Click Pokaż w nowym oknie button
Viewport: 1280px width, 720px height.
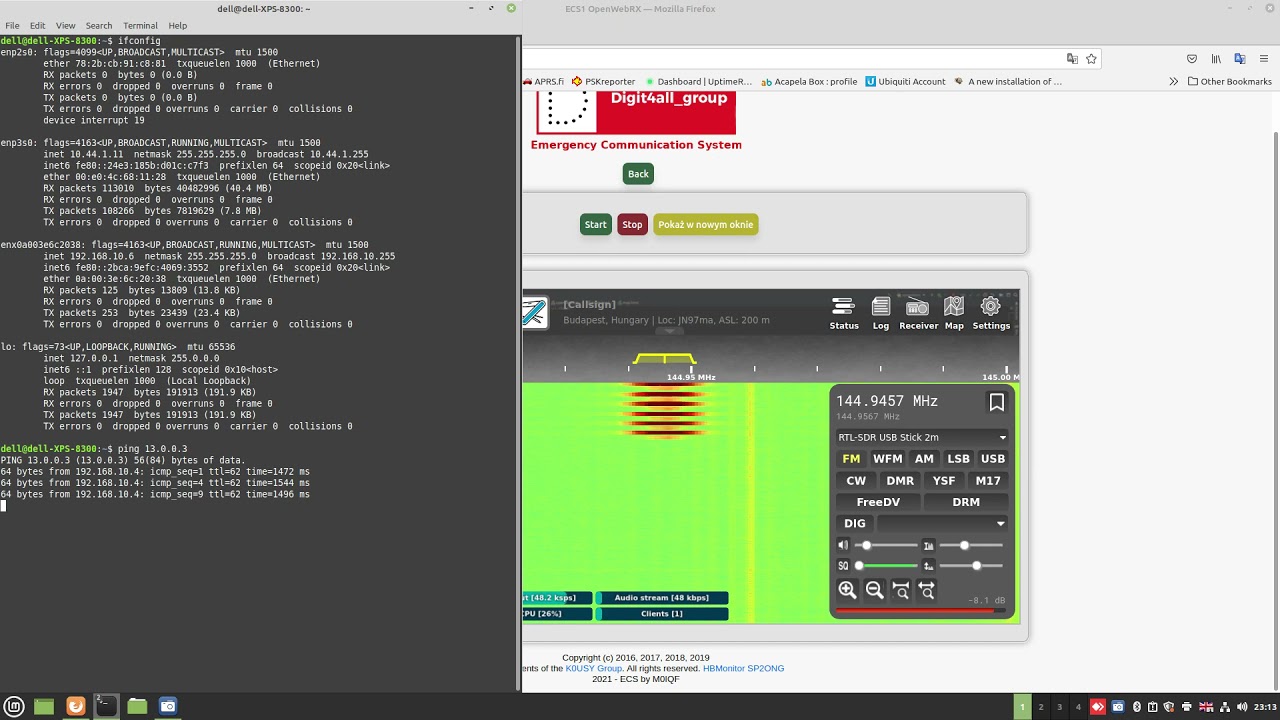(x=706, y=225)
